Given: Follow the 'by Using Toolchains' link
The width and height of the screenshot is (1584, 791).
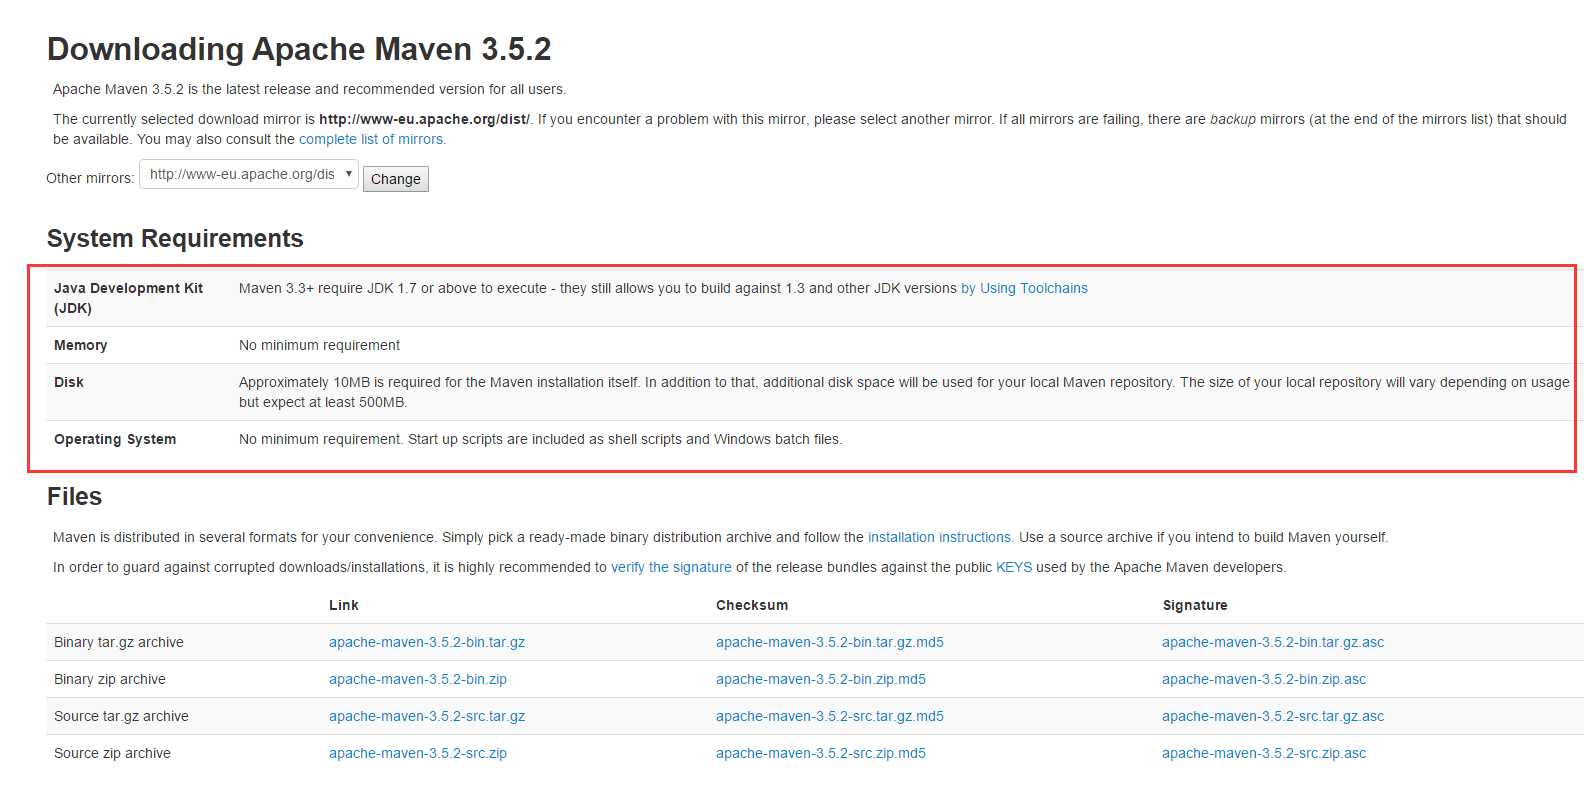Looking at the screenshot, I should click(1024, 288).
